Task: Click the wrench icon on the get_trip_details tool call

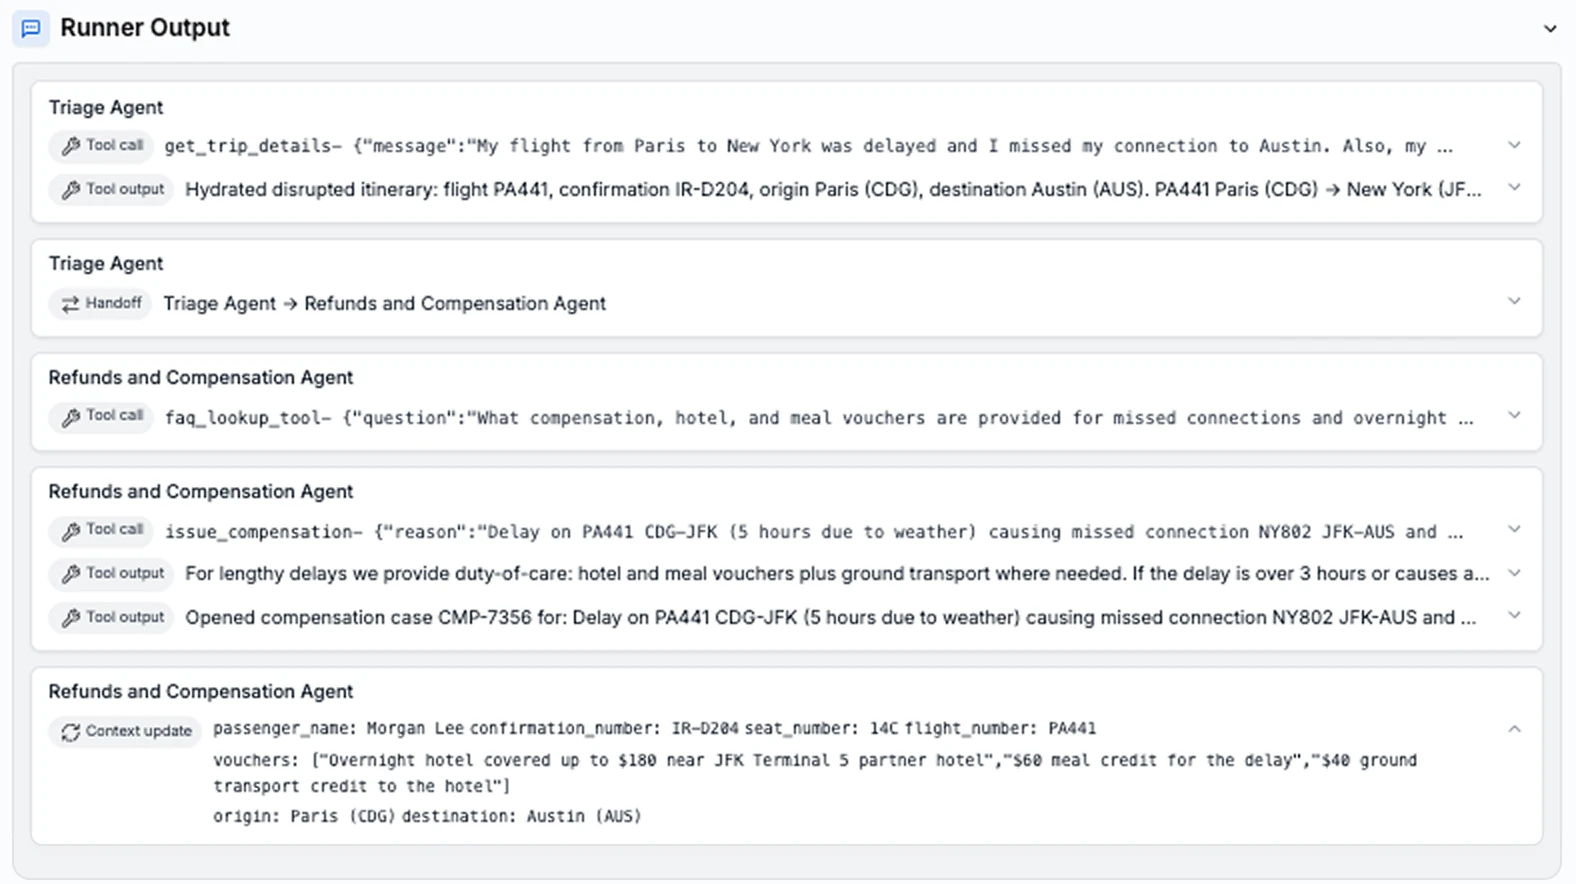Action: (70, 145)
